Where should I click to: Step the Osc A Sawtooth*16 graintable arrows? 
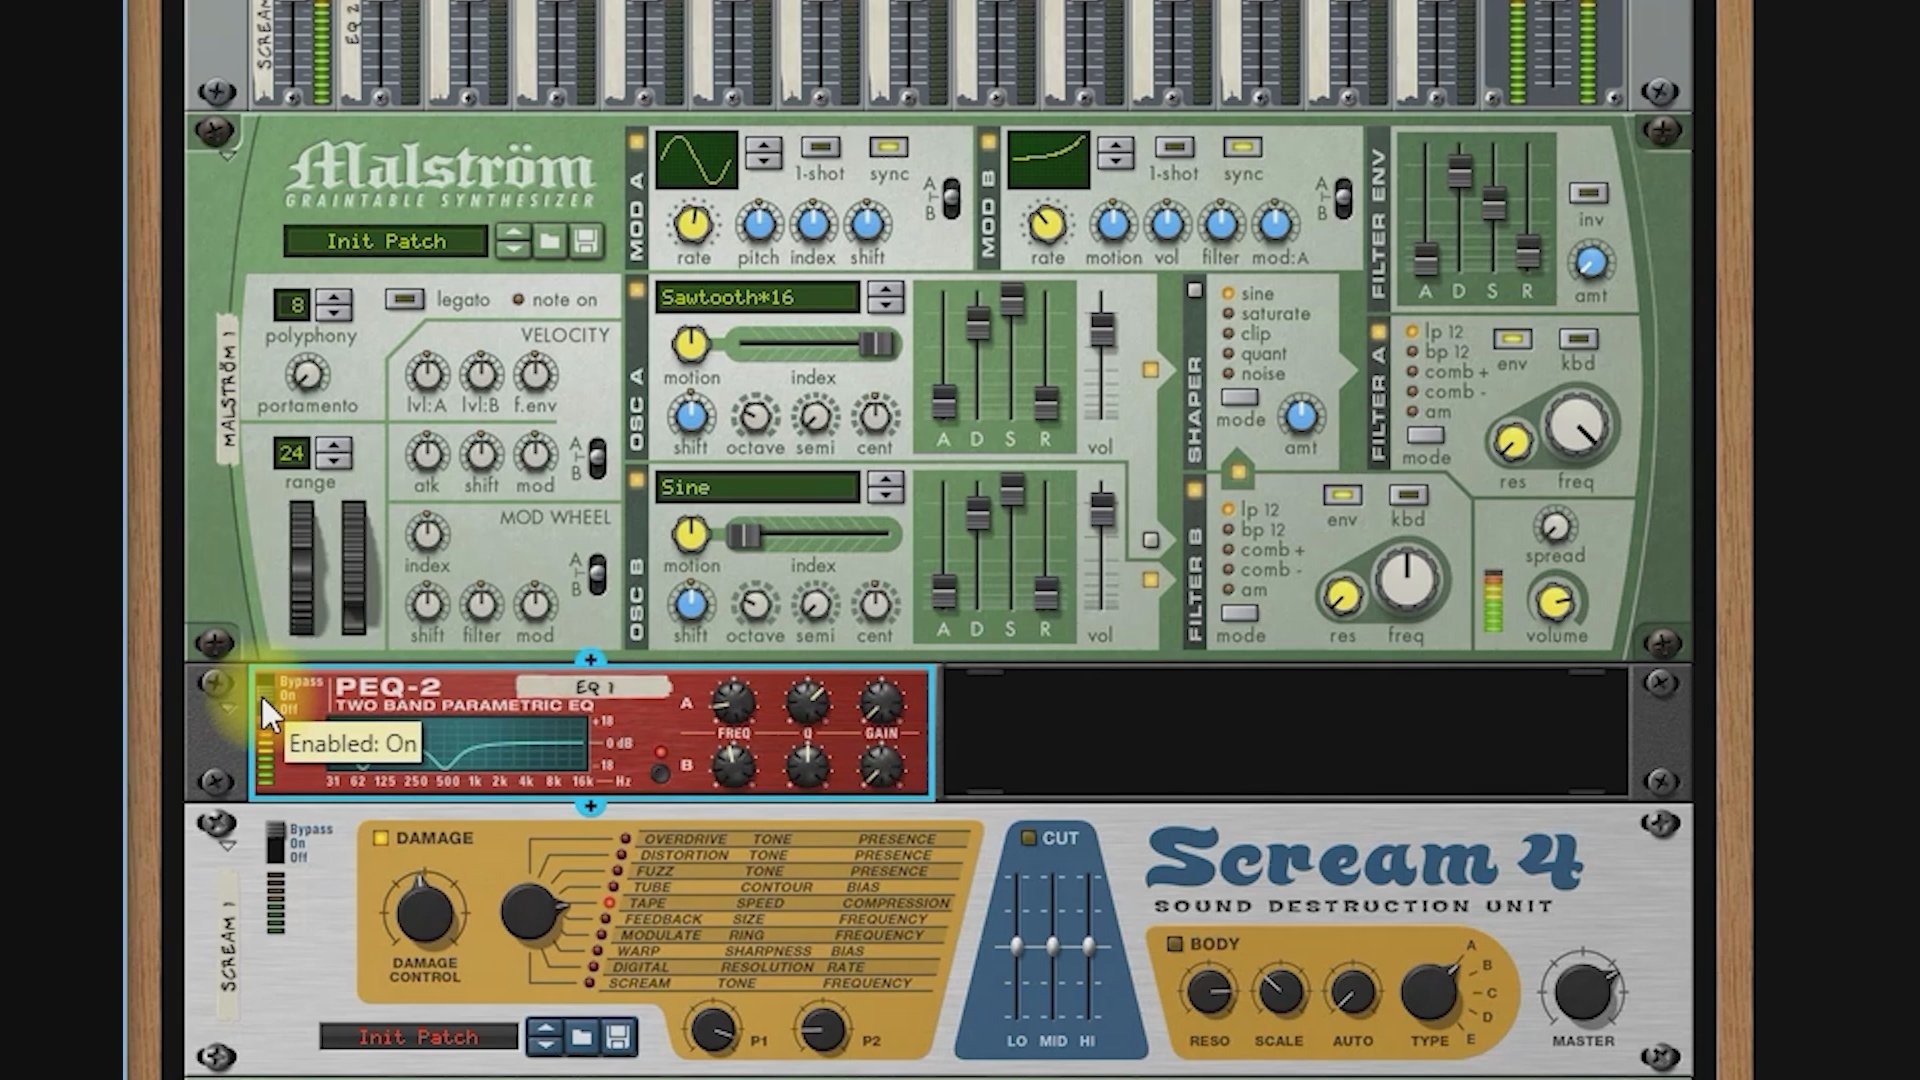tap(885, 297)
